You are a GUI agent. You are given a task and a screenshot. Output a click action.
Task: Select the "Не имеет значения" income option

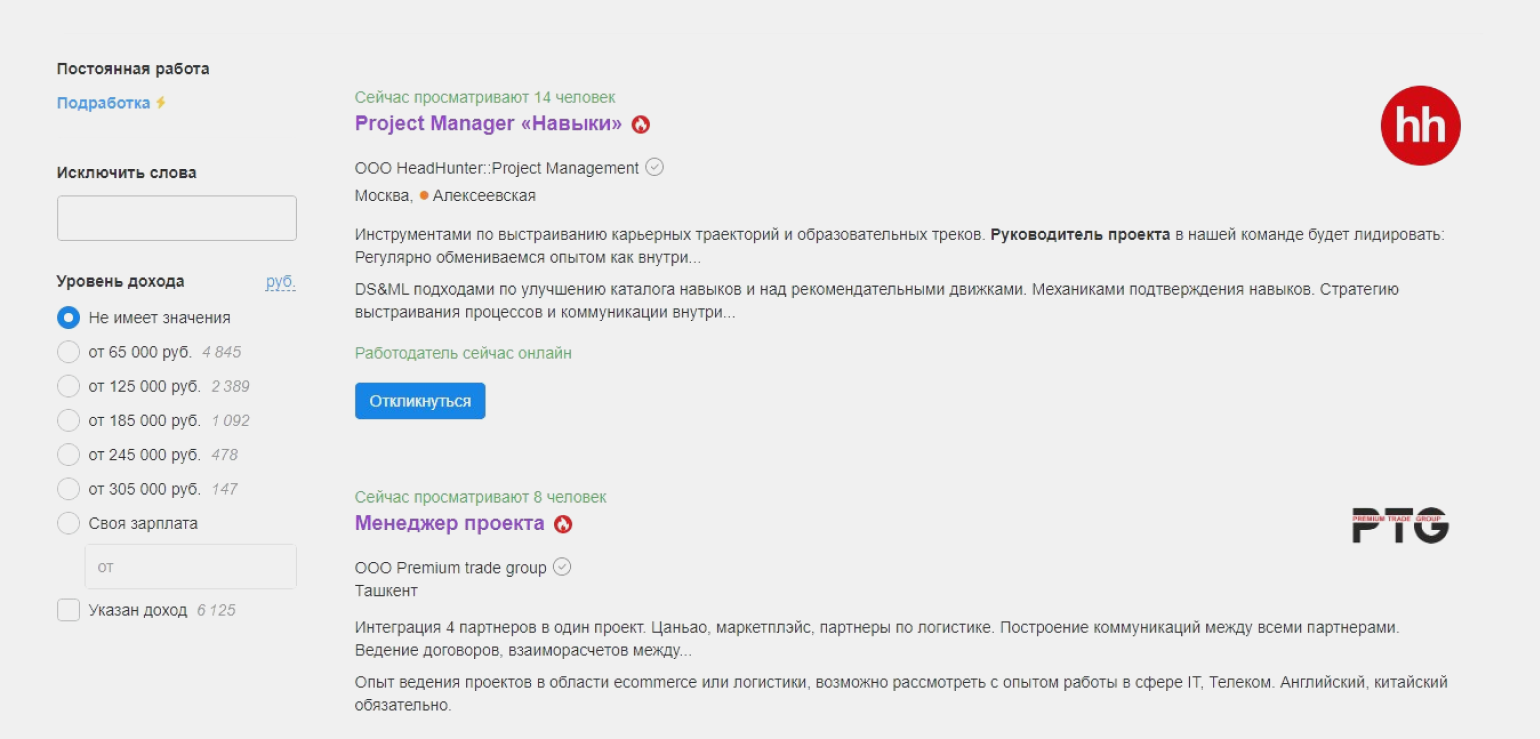tap(68, 318)
